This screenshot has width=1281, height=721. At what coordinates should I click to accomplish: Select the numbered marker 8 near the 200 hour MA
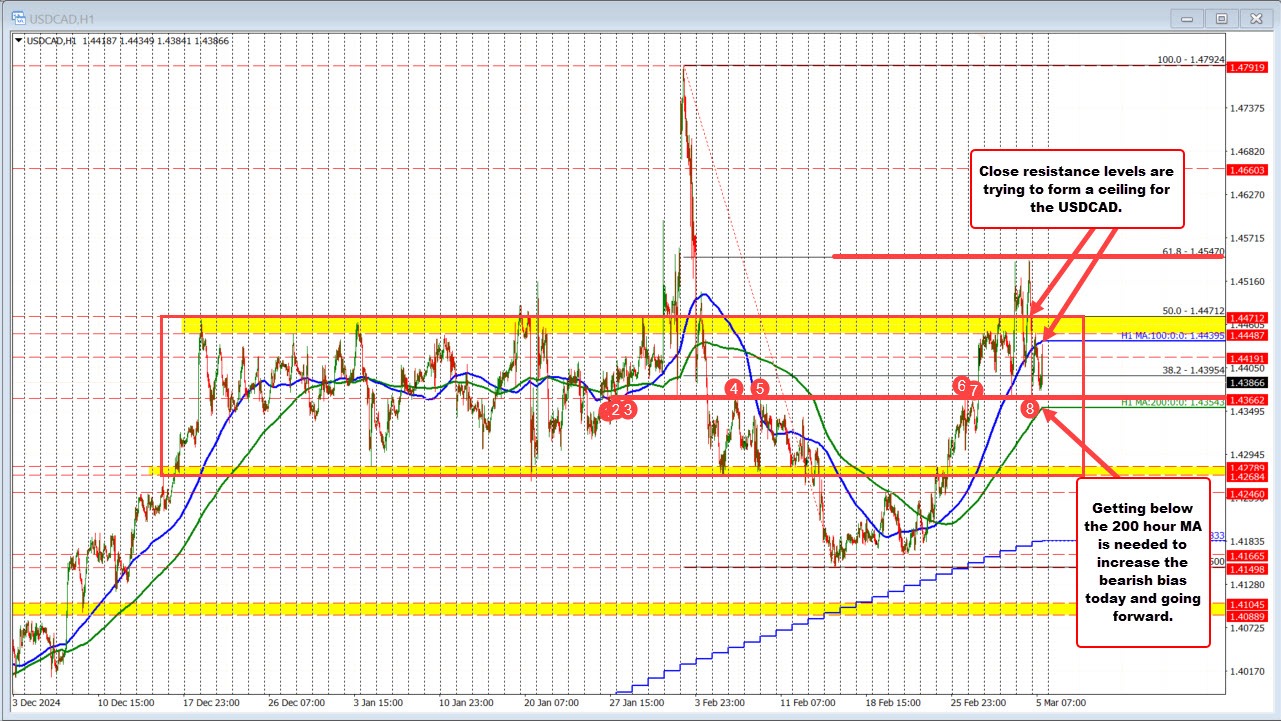pos(1031,408)
